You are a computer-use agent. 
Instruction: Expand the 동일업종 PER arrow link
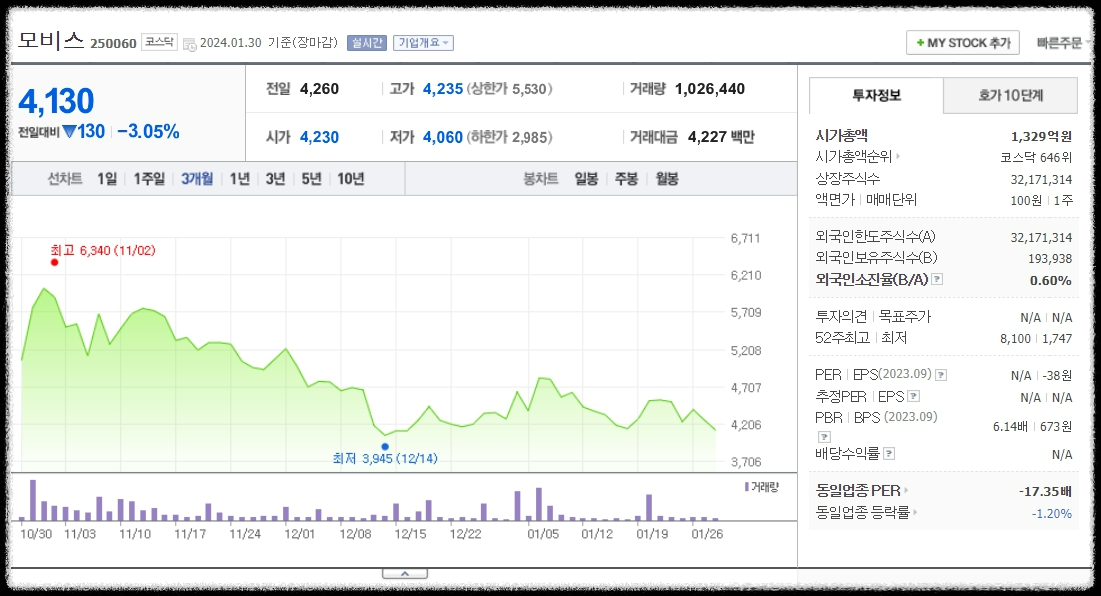tap(906, 491)
